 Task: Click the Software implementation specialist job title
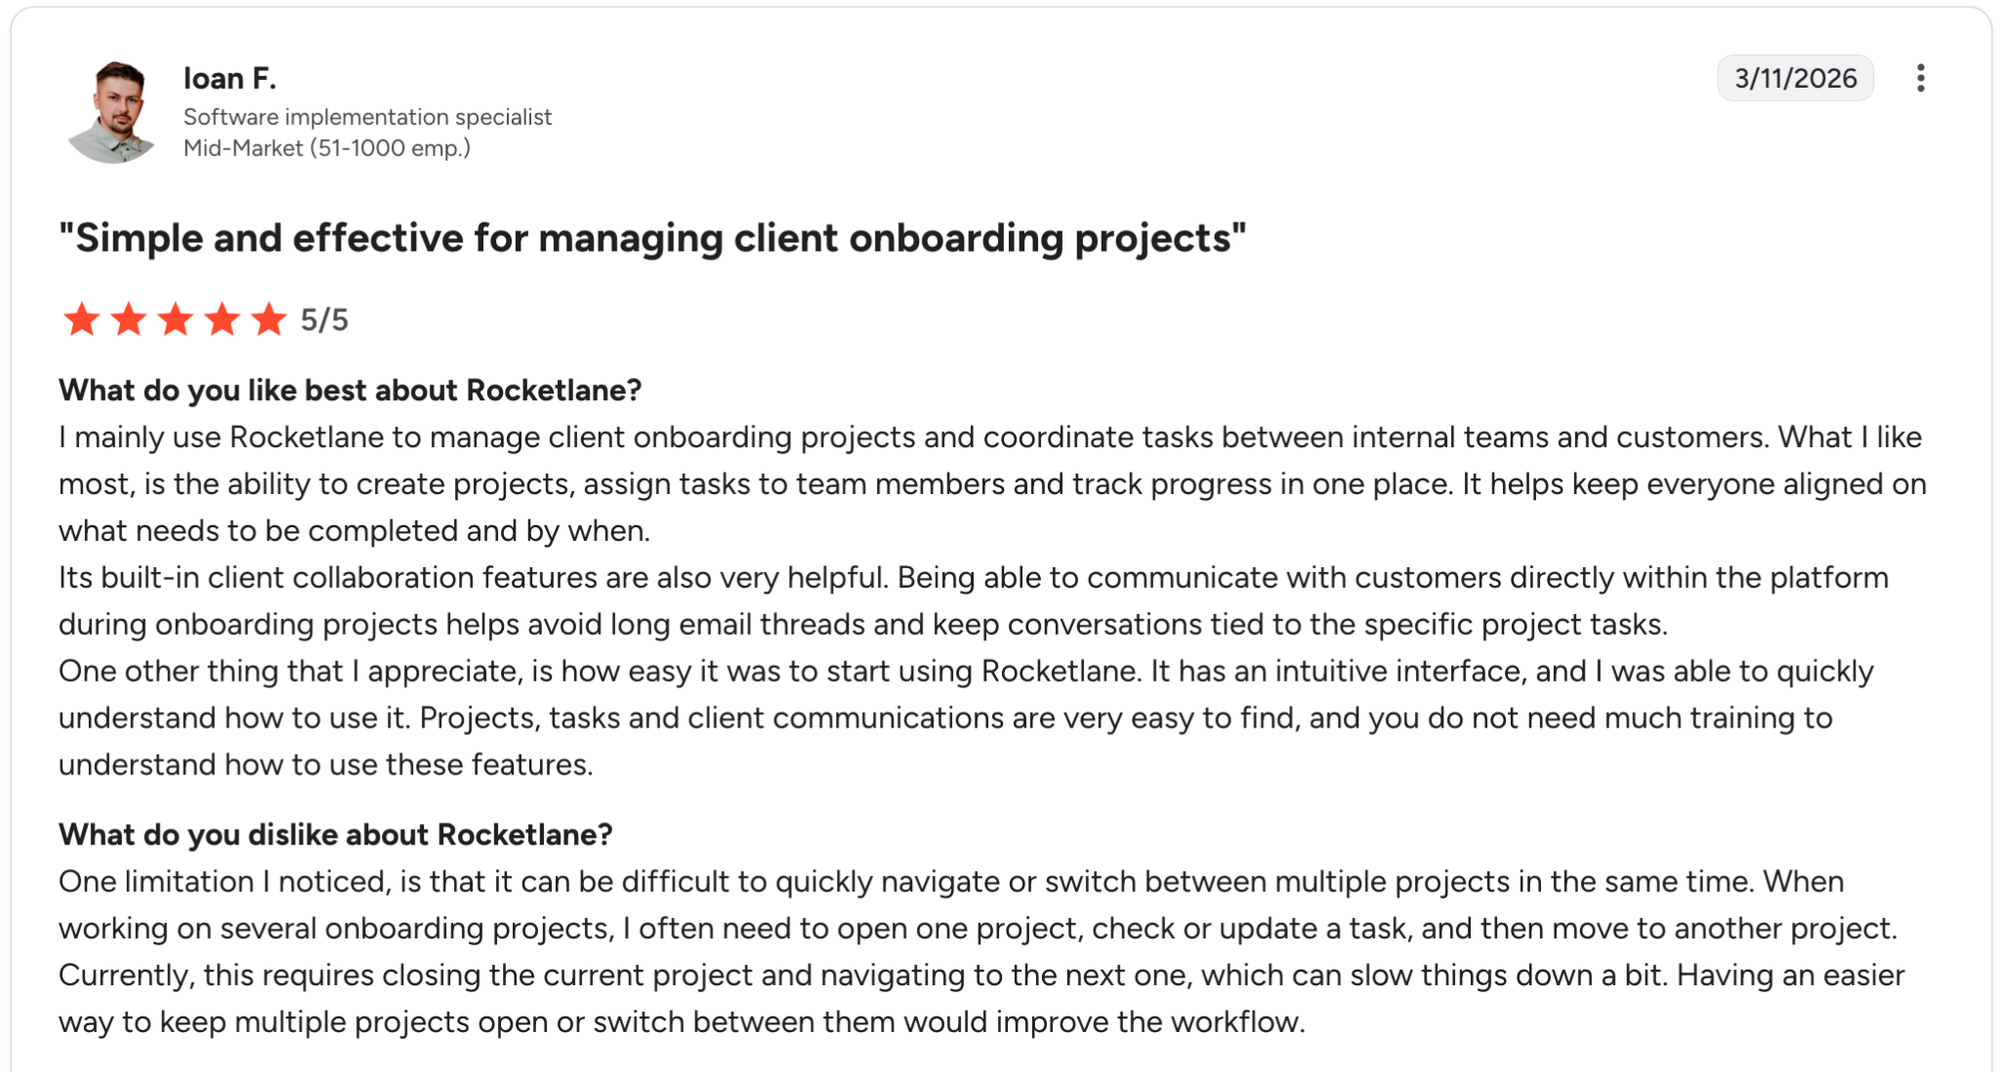pos(367,117)
